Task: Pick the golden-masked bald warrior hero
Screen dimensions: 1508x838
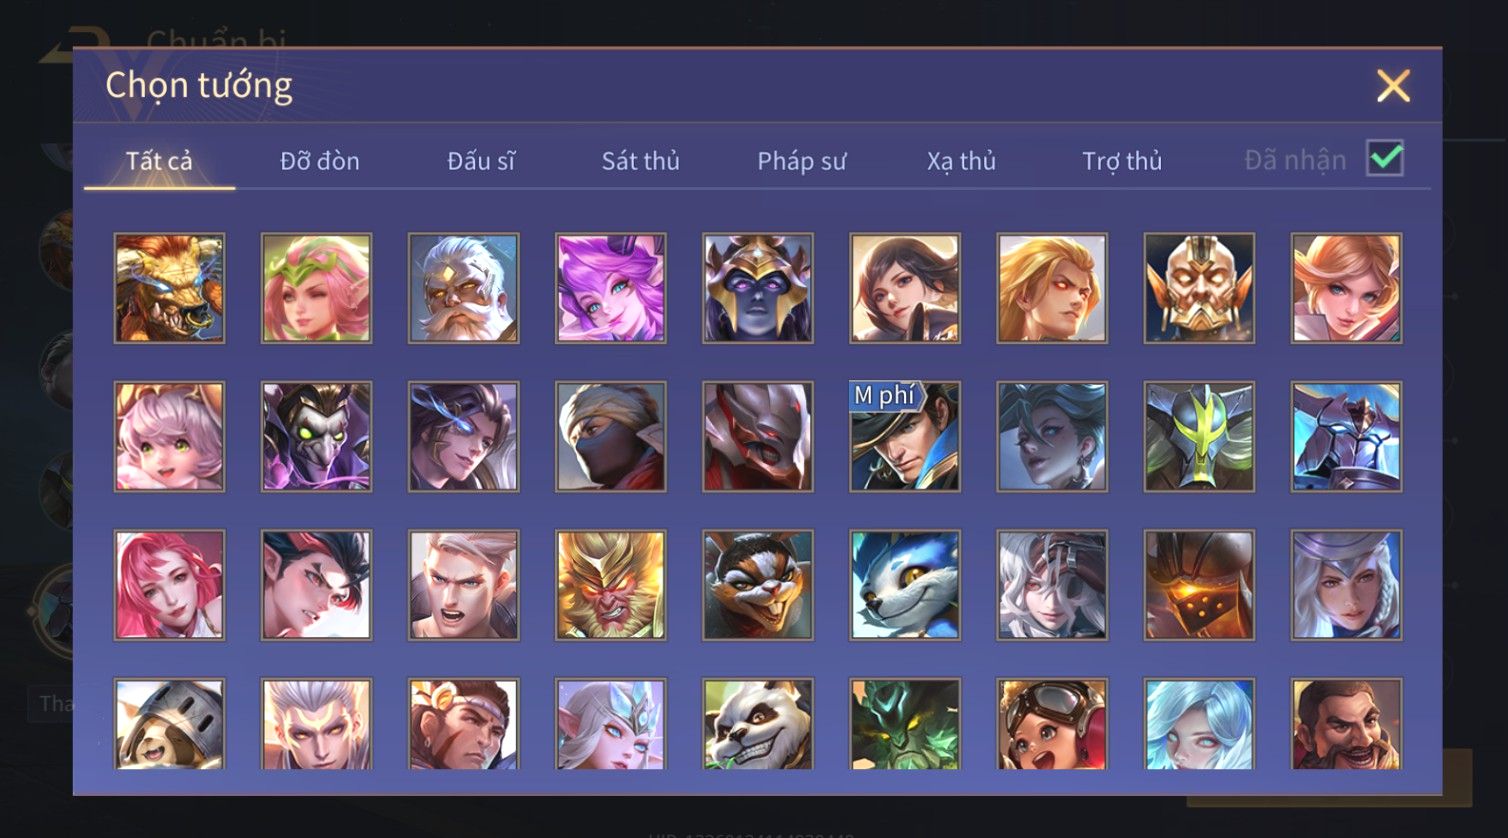Action: click(x=1199, y=288)
